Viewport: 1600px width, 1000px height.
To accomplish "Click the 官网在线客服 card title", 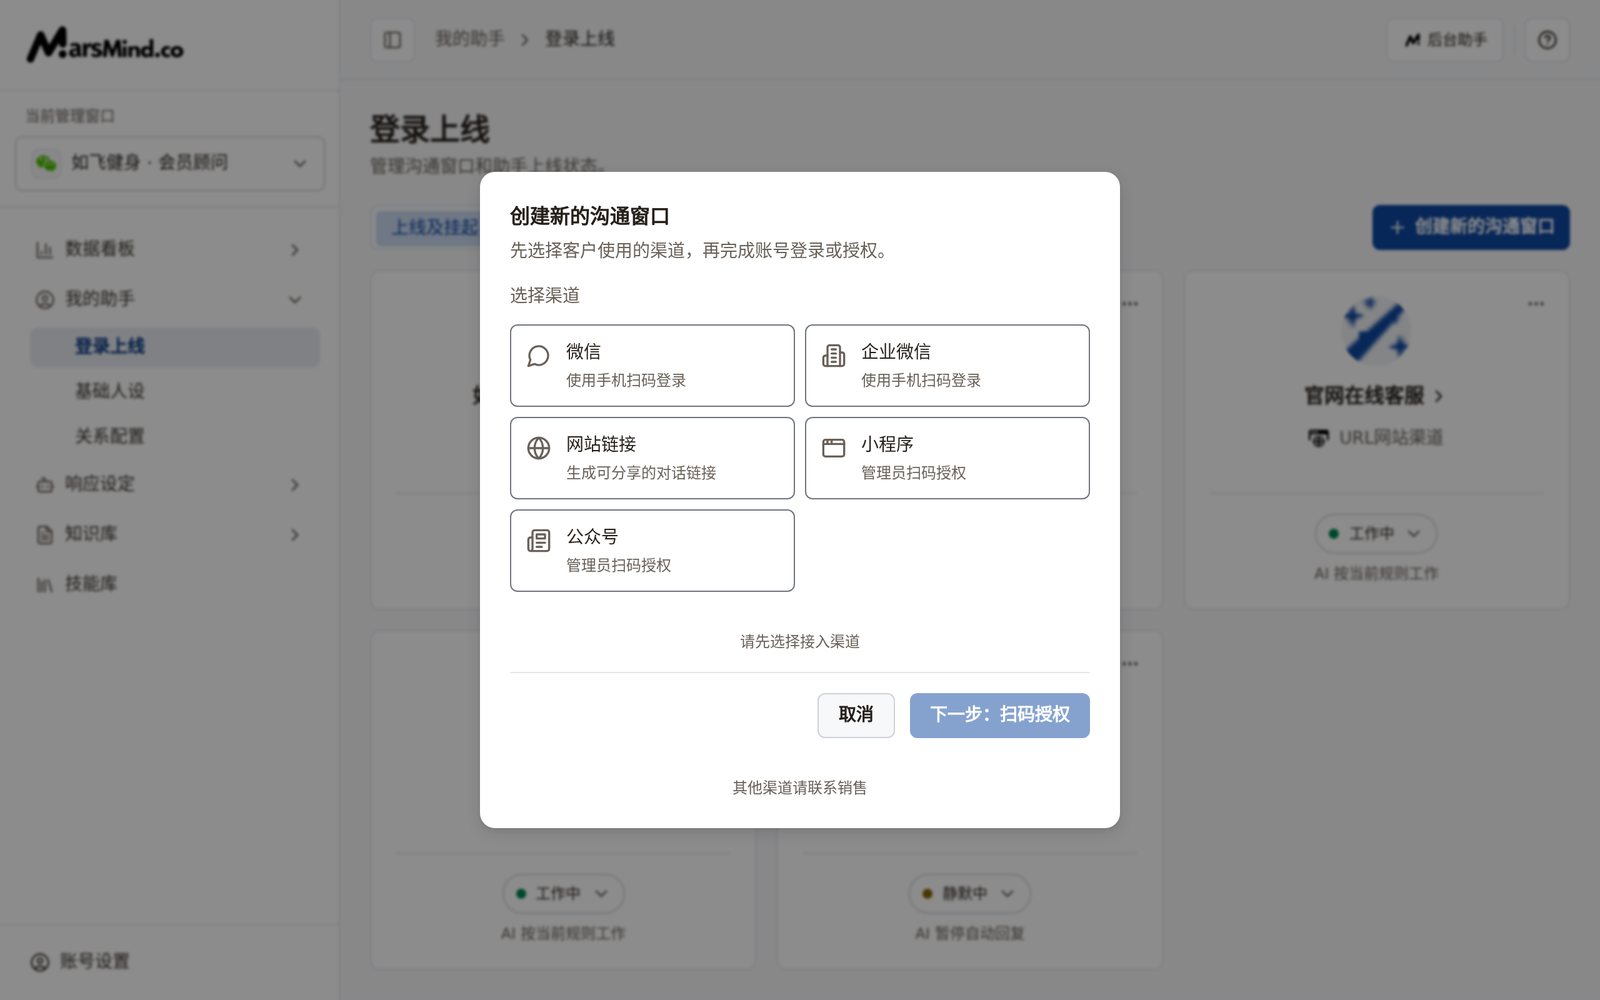I will click(1374, 396).
